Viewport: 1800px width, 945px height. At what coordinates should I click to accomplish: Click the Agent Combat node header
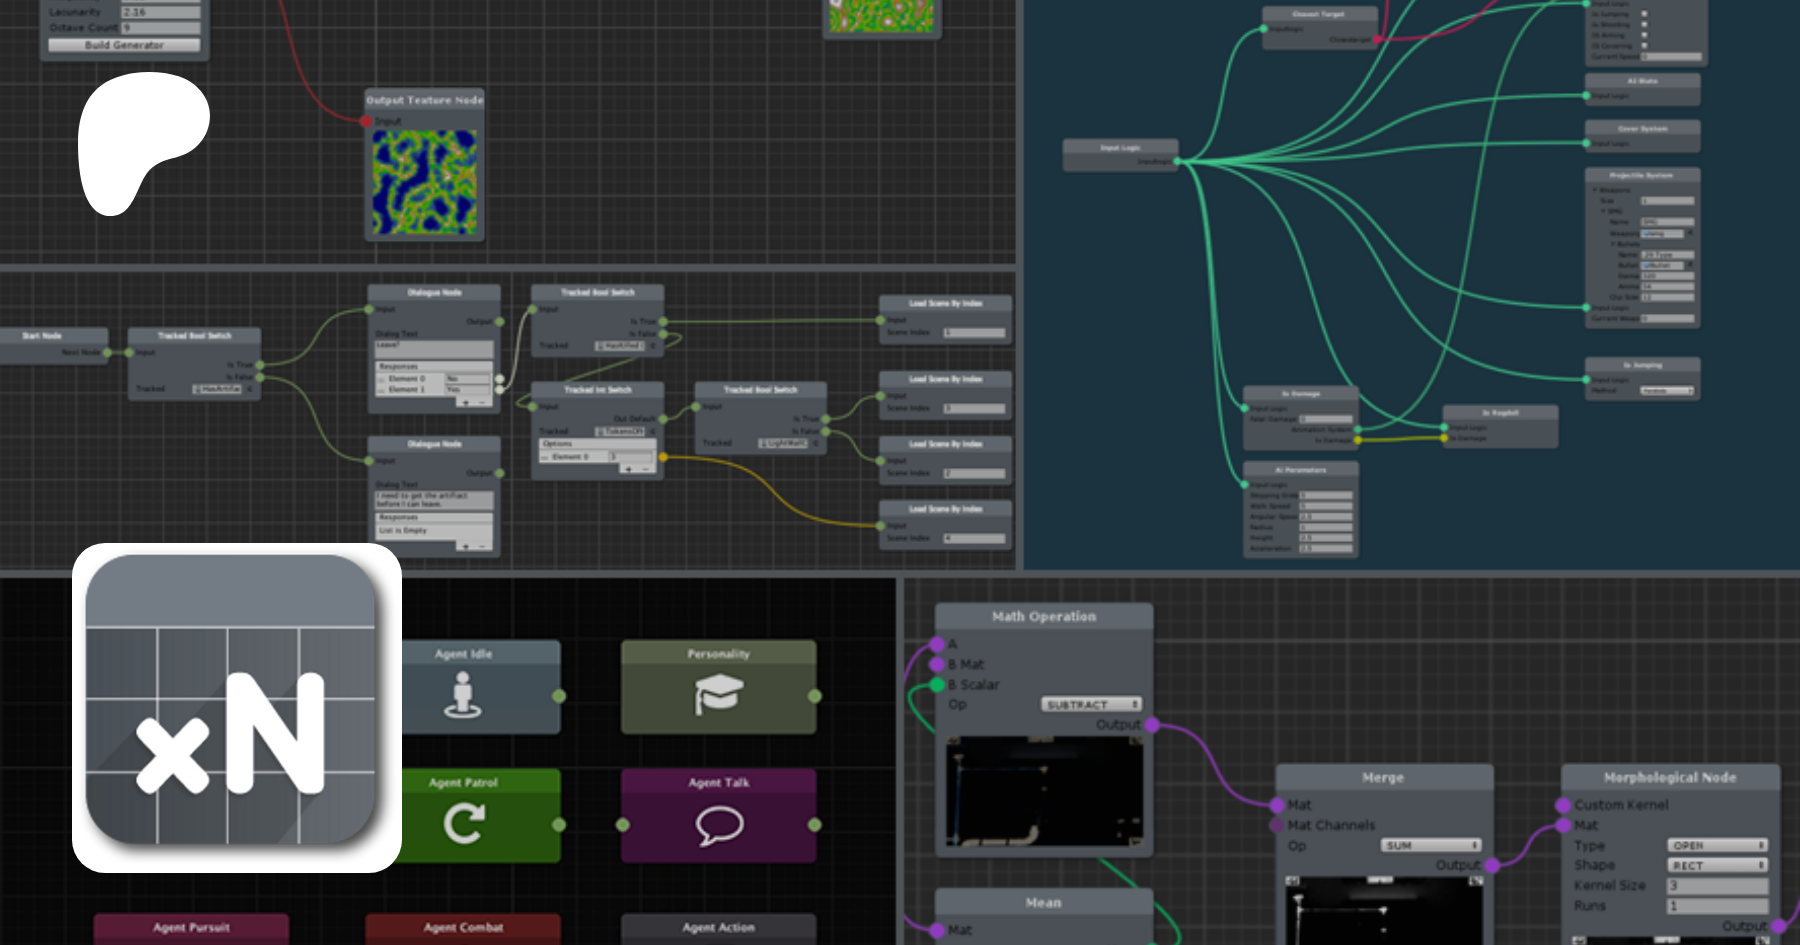click(463, 928)
